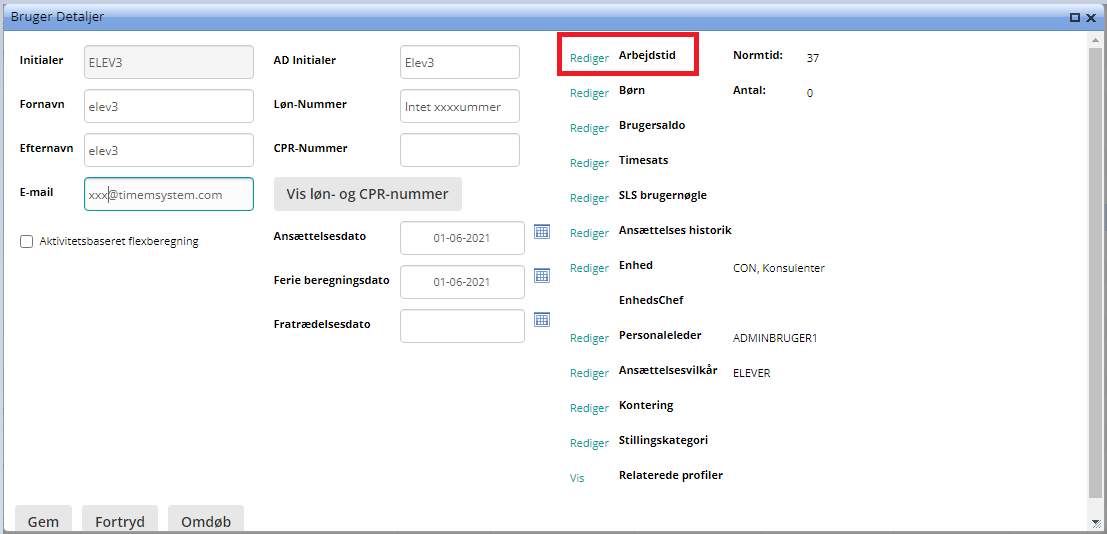Open calendar picker for Ansættelsesdato

tap(542, 231)
